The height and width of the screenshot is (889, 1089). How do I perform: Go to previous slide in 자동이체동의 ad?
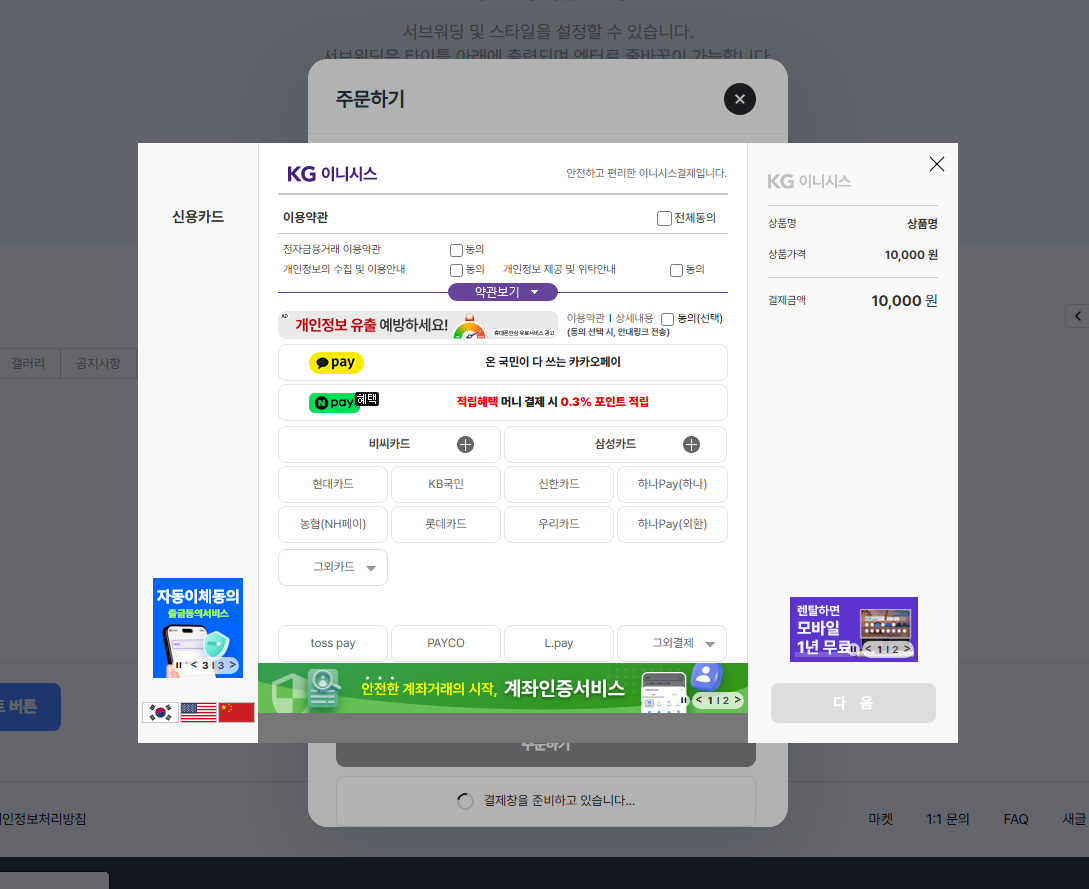pos(194,665)
